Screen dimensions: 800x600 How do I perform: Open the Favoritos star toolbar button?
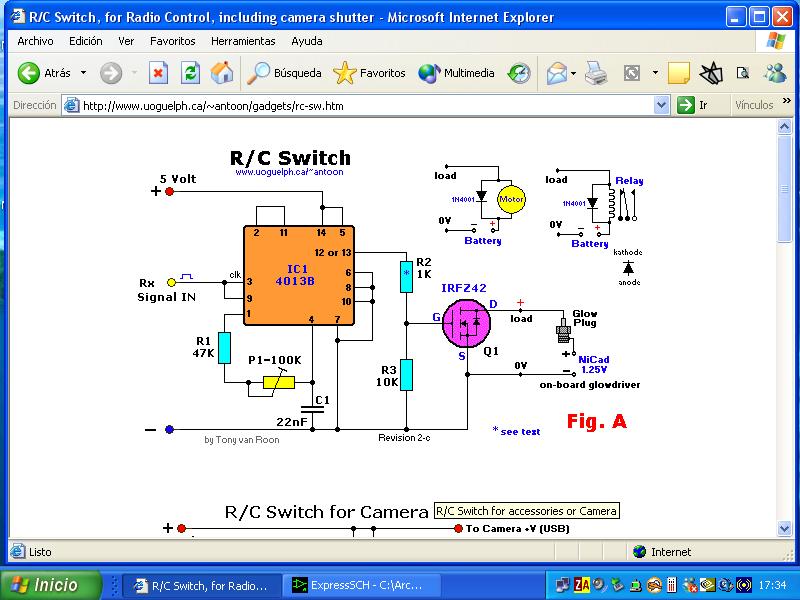[x=370, y=73]
